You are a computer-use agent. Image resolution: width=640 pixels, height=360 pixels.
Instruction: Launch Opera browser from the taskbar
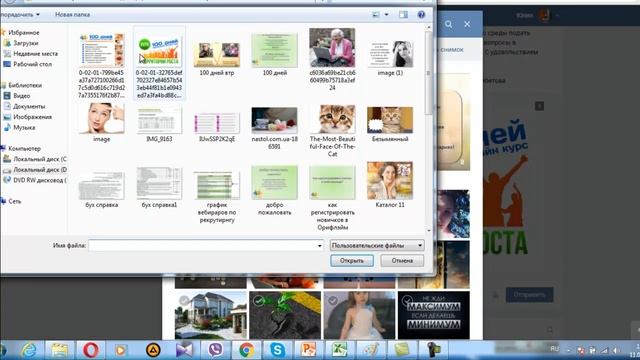click(x=91, y=350)
